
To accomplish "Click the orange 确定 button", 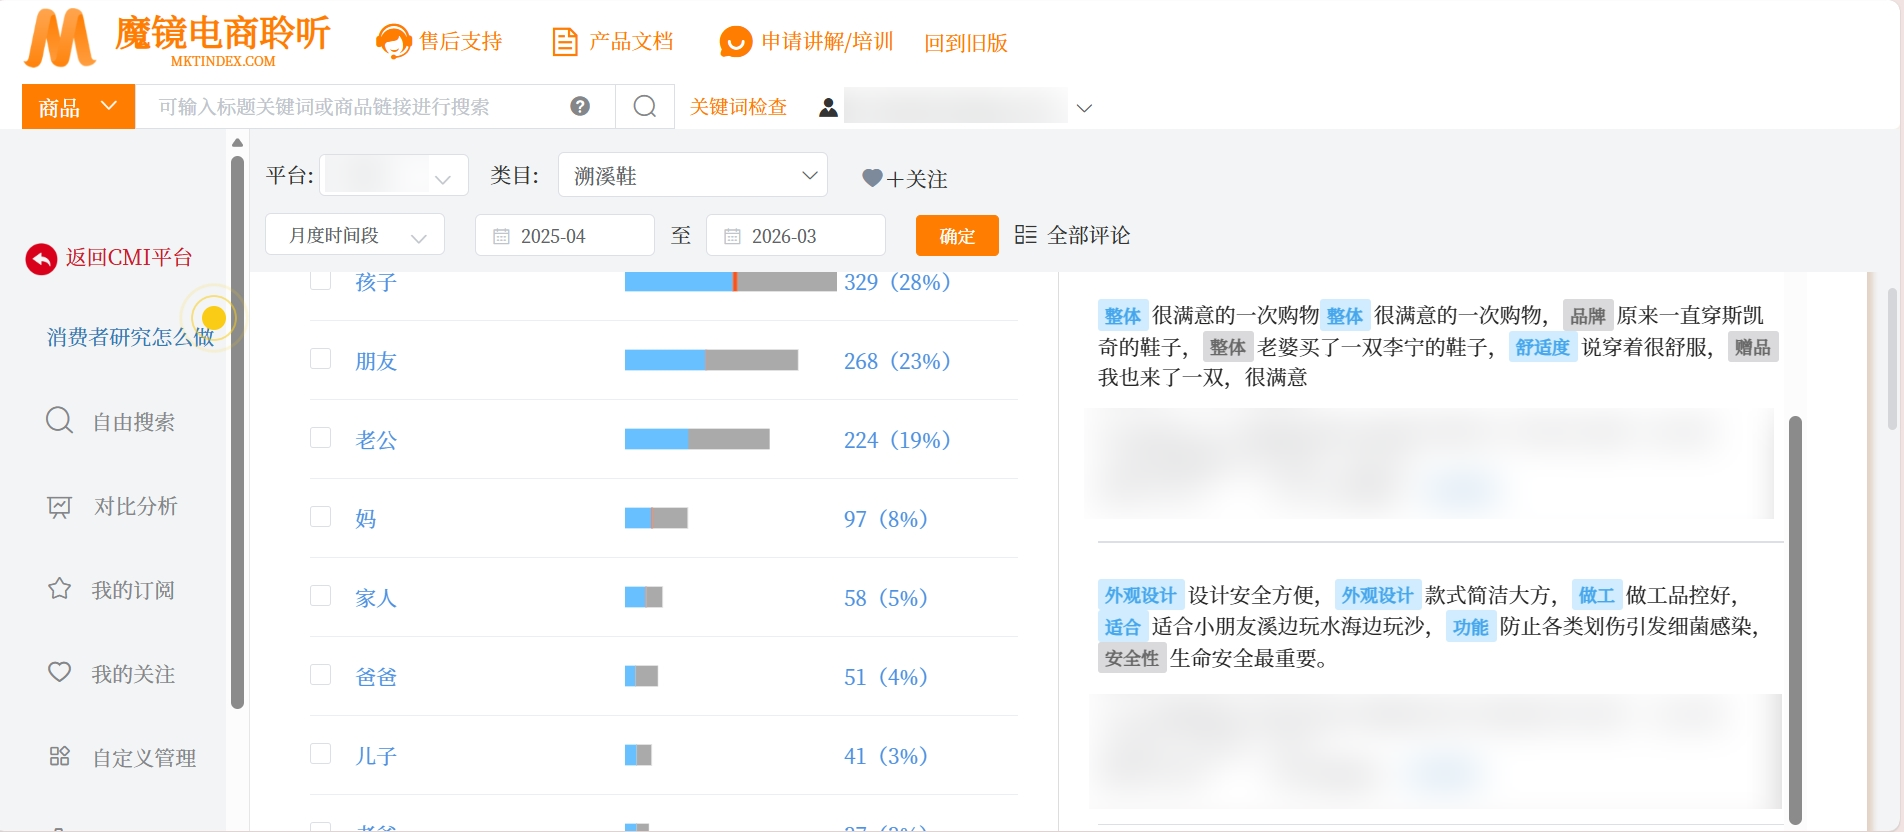I will 957,235.
